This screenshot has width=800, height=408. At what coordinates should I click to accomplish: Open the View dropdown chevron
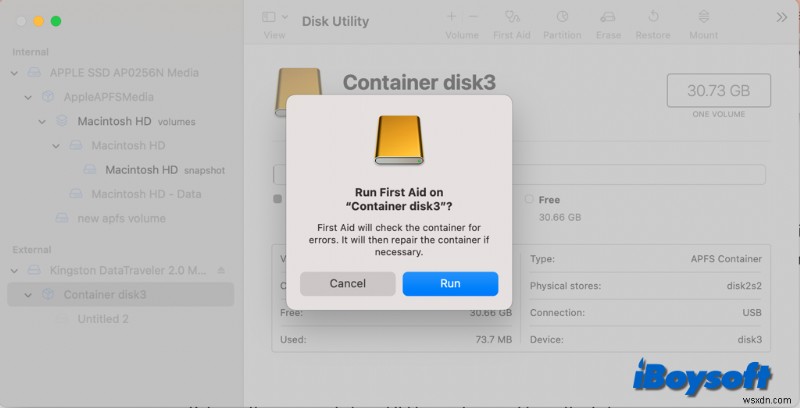tap(285, 17)
